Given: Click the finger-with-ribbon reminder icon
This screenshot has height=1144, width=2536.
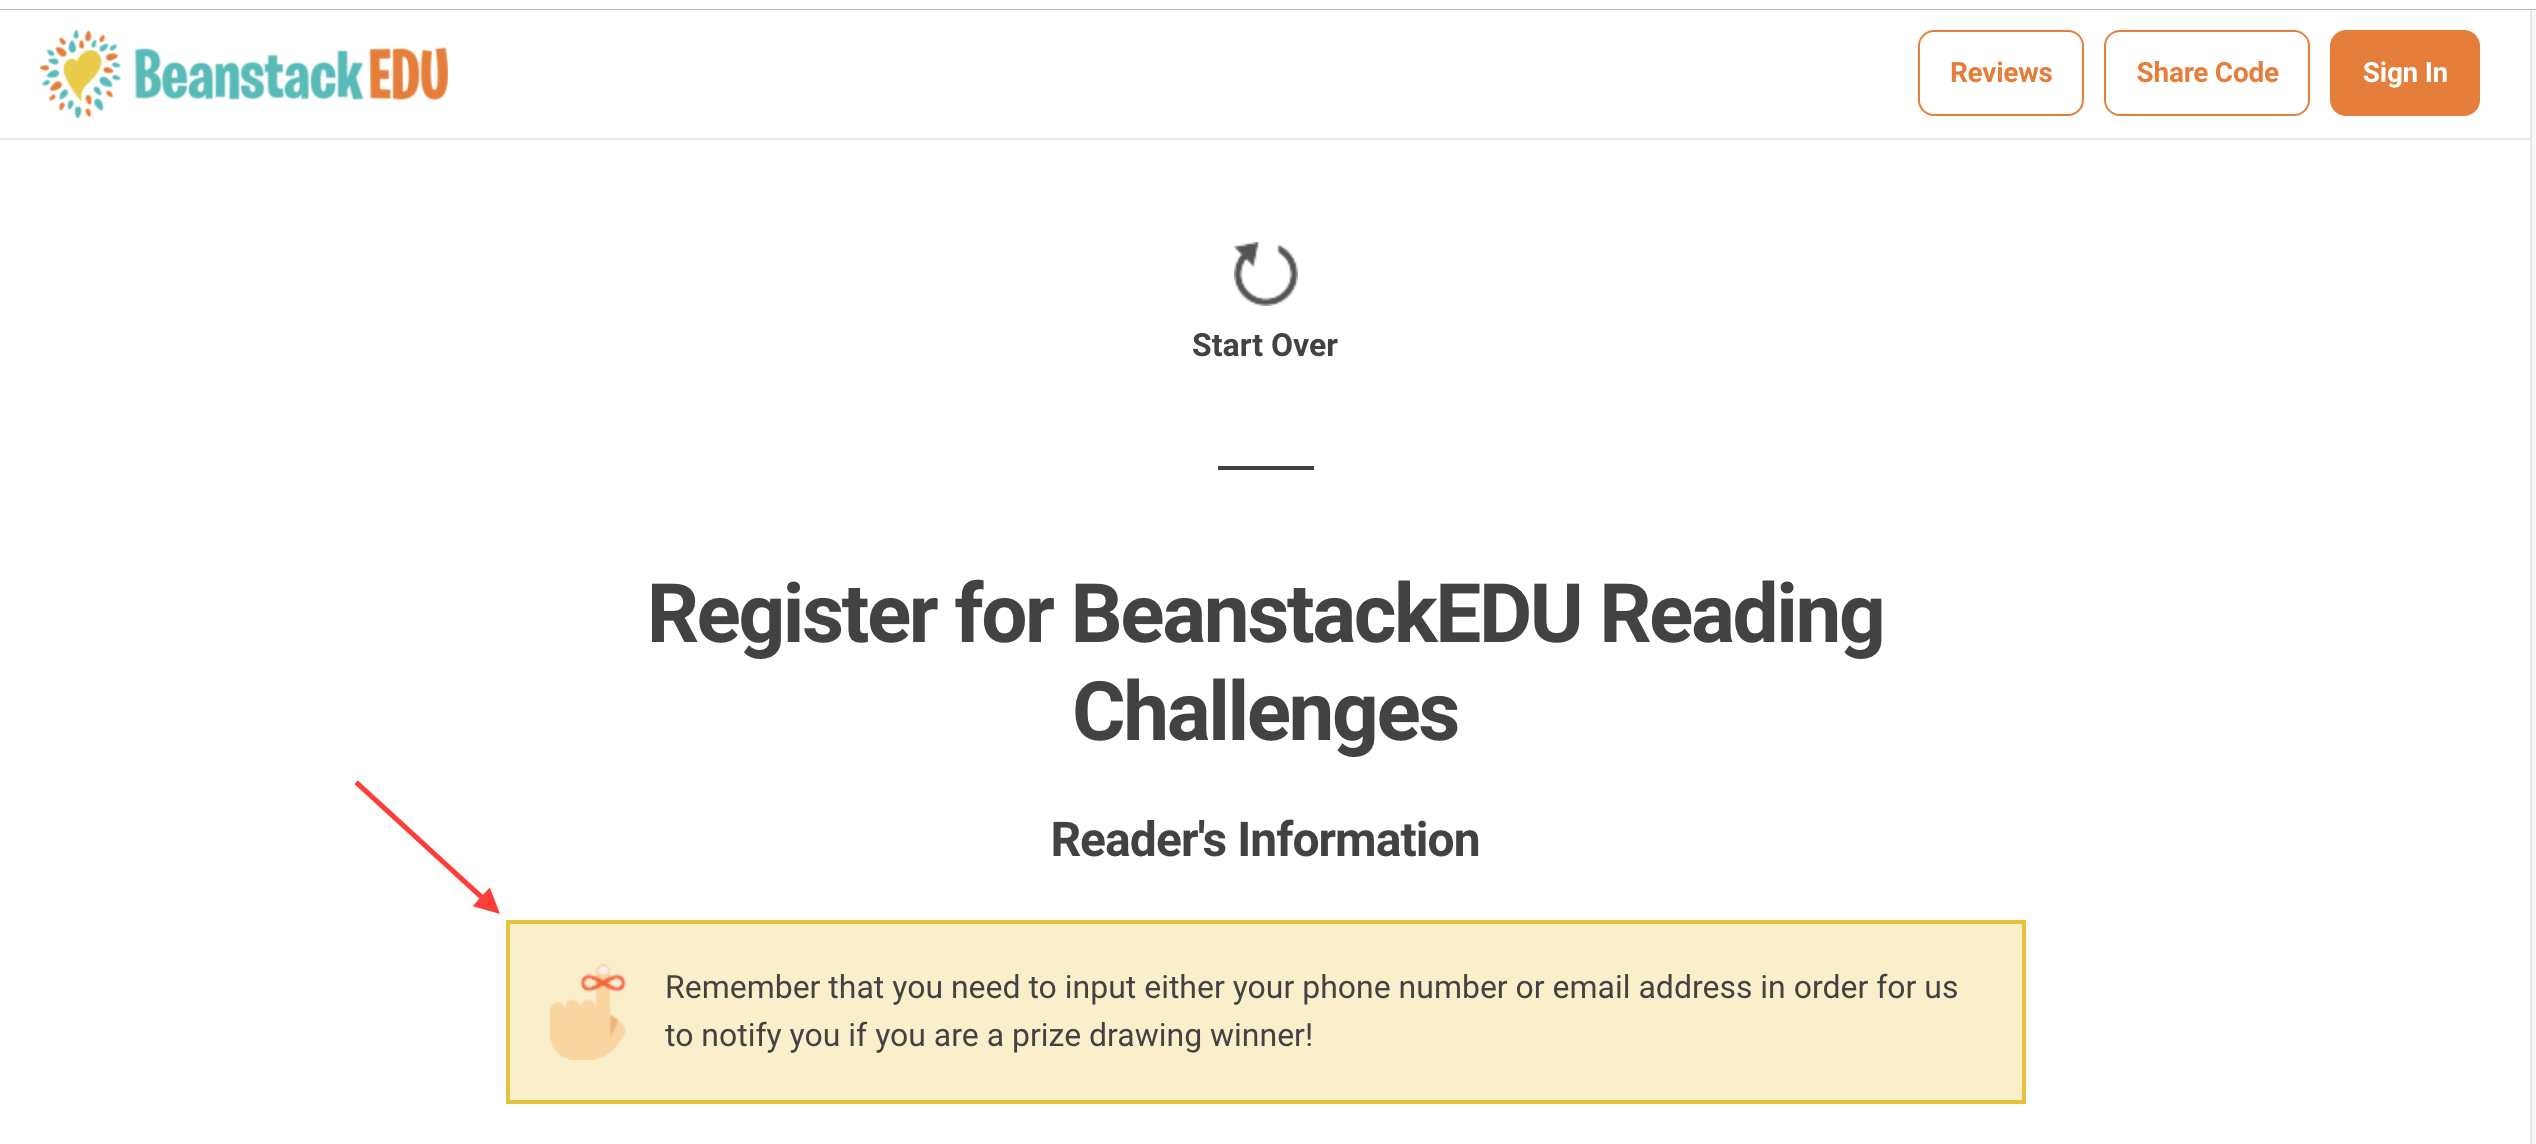Looking at the screenshot, I should 588,1011.
